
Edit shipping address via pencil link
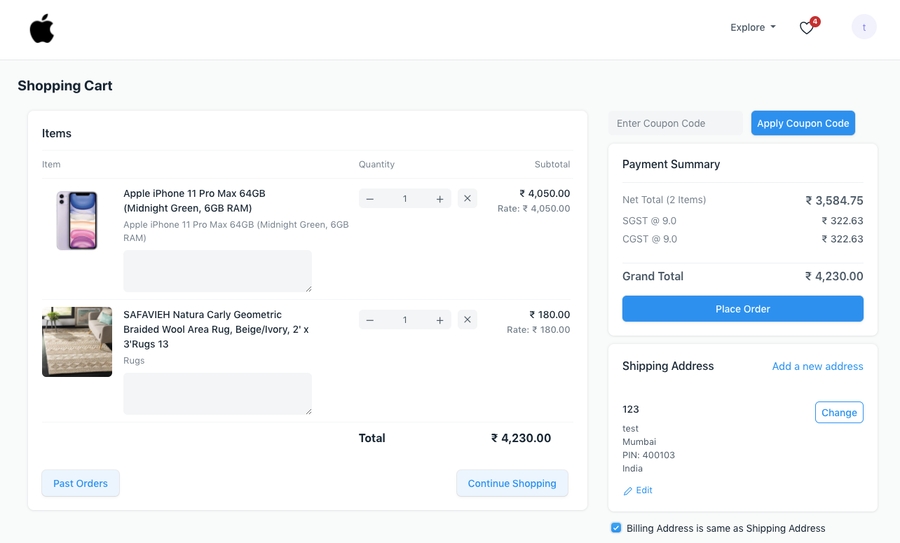point(638,490)
